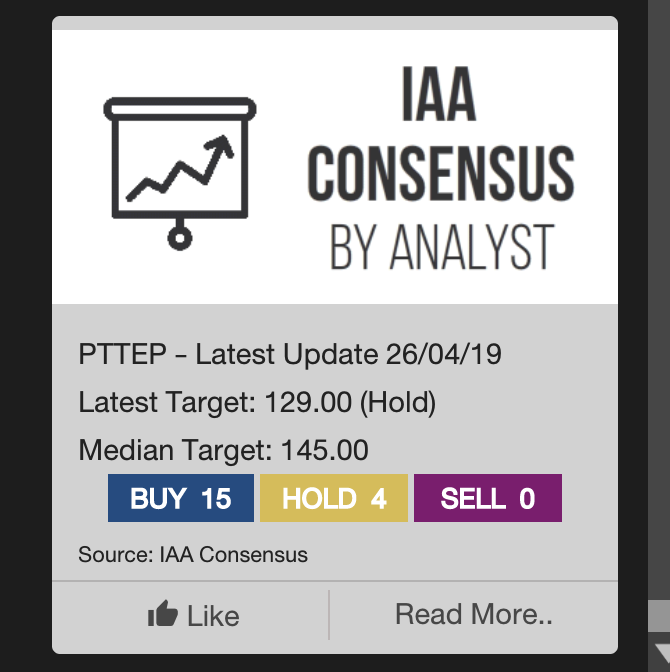Click the round stand base of board icon

point(180,237)
